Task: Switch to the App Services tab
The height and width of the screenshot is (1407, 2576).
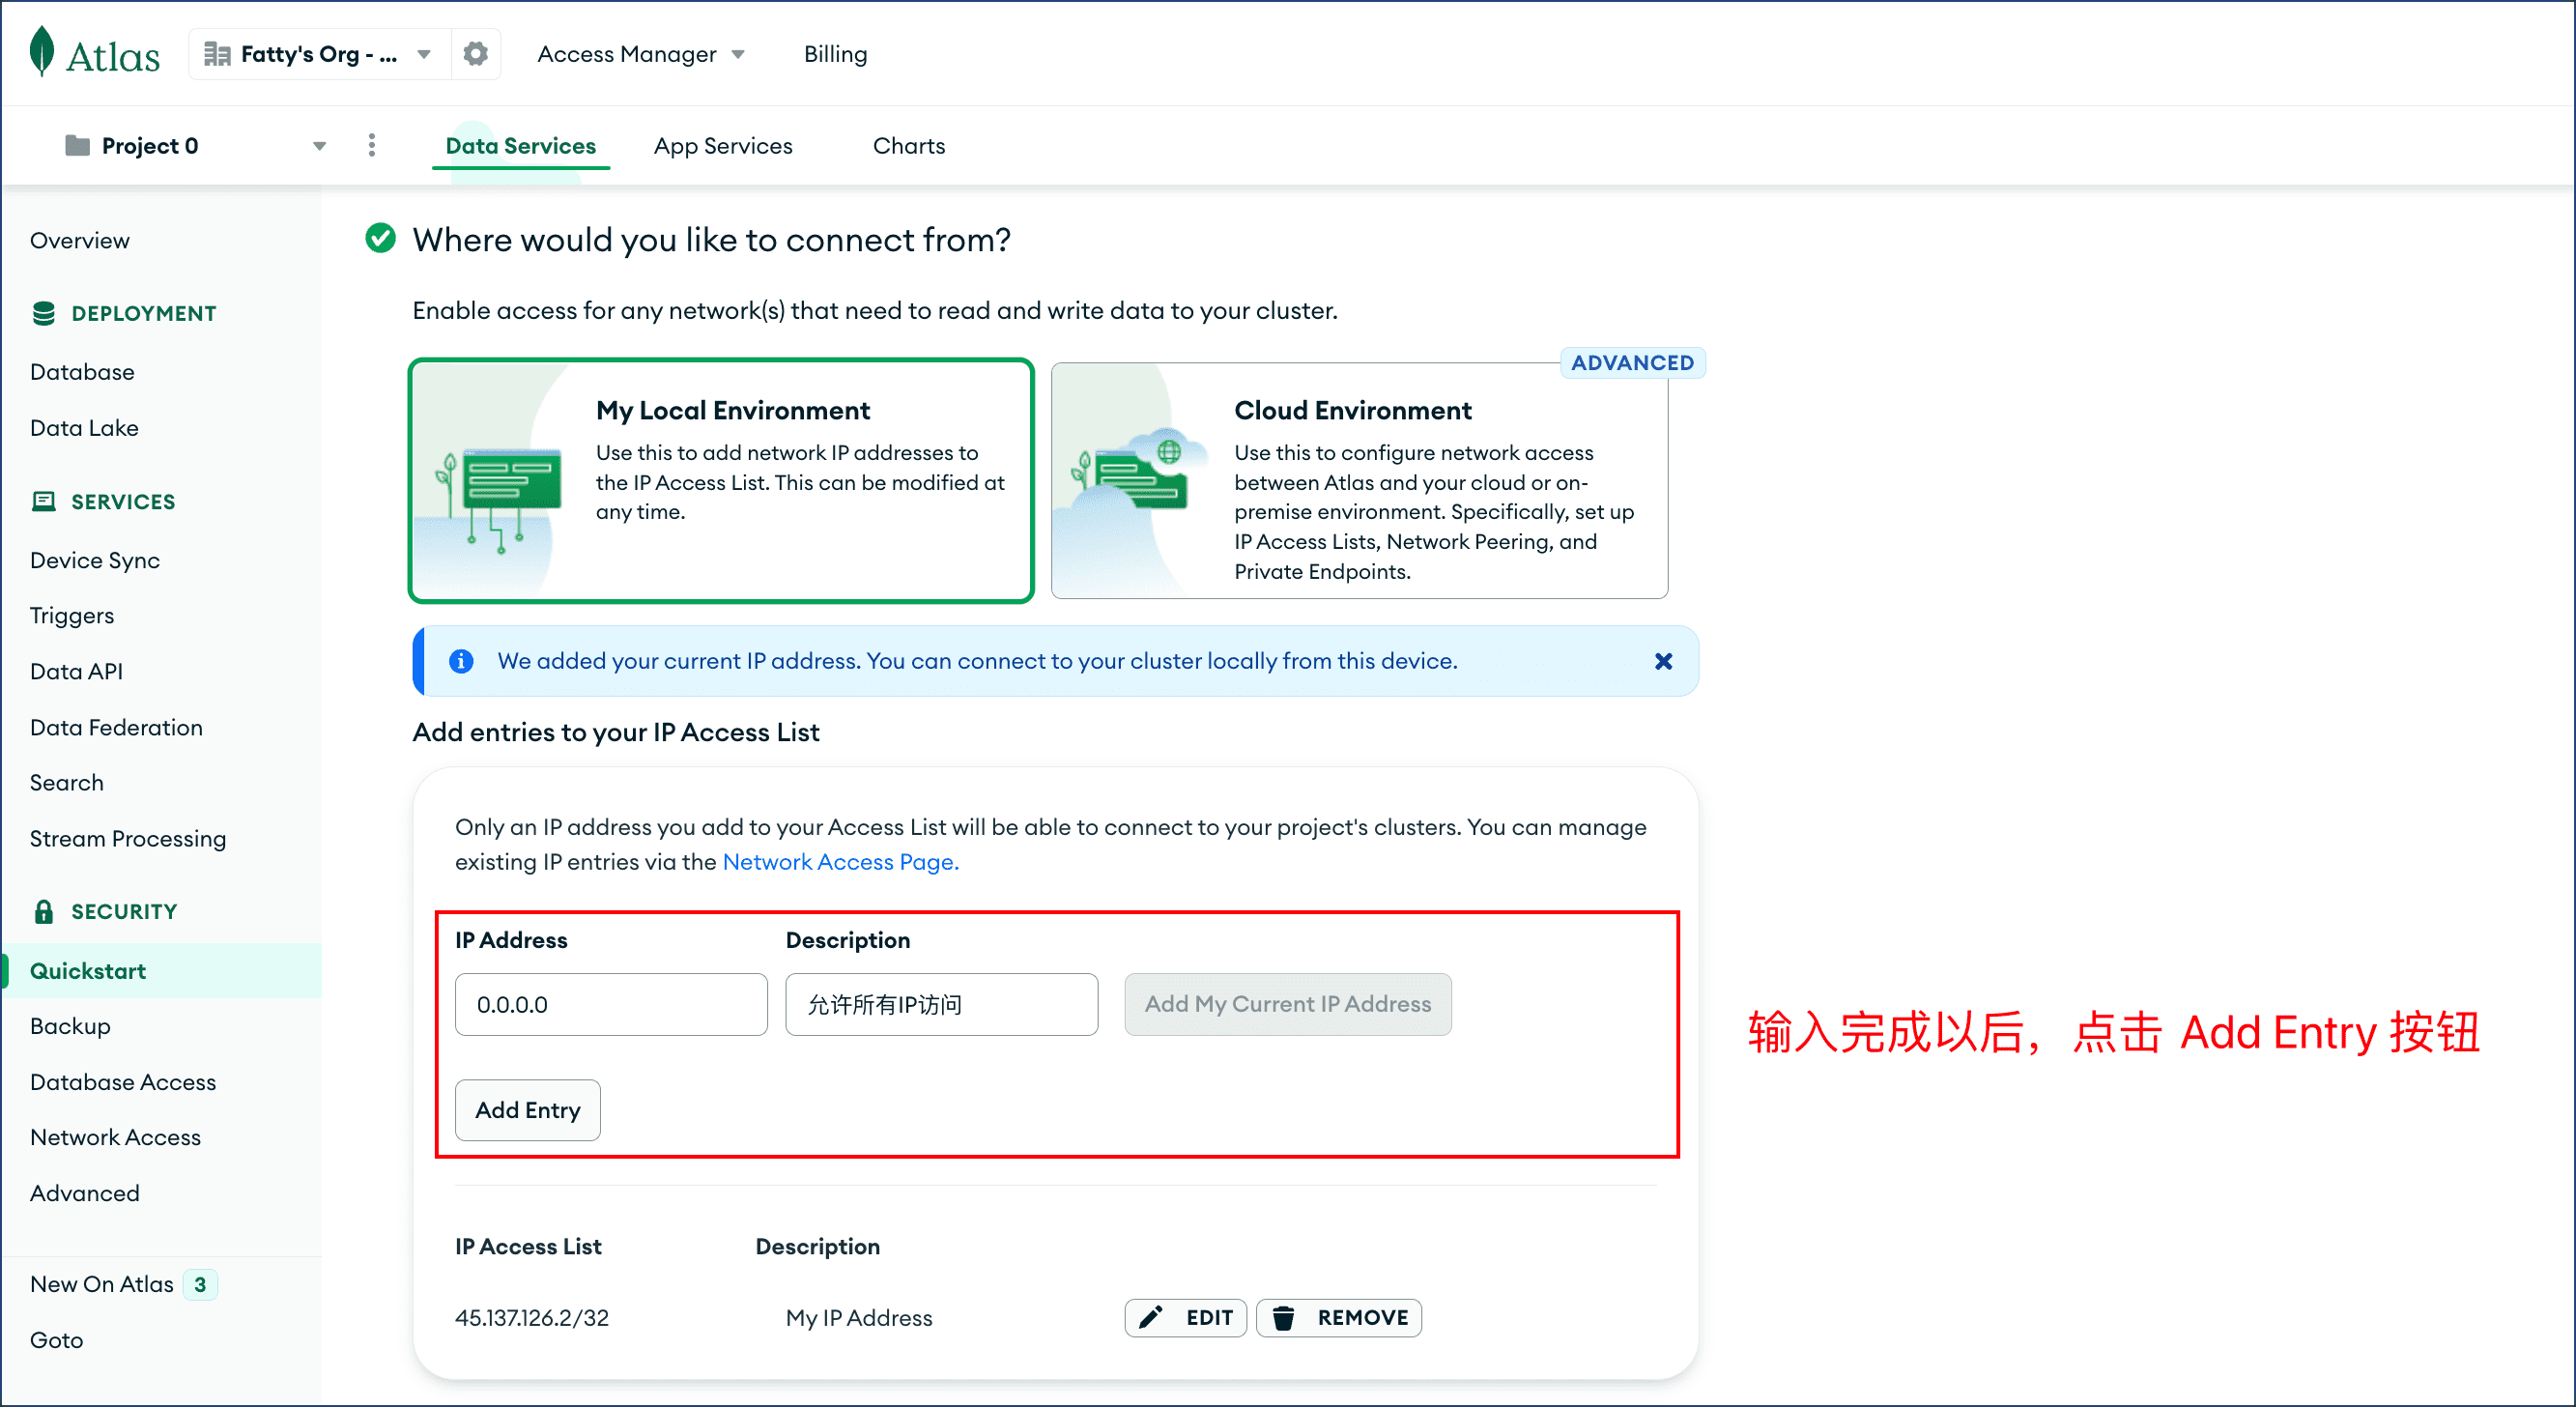Action: (x=723, y=146)
